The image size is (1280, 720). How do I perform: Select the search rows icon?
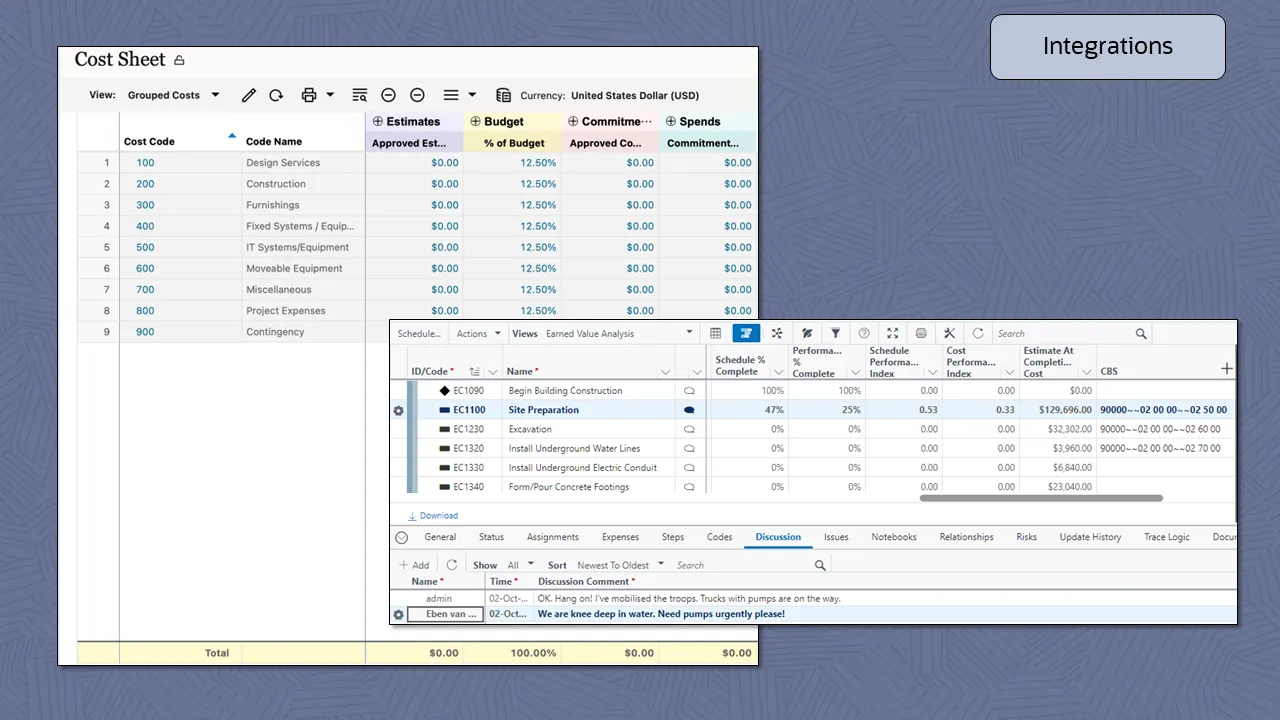[359, 95]
